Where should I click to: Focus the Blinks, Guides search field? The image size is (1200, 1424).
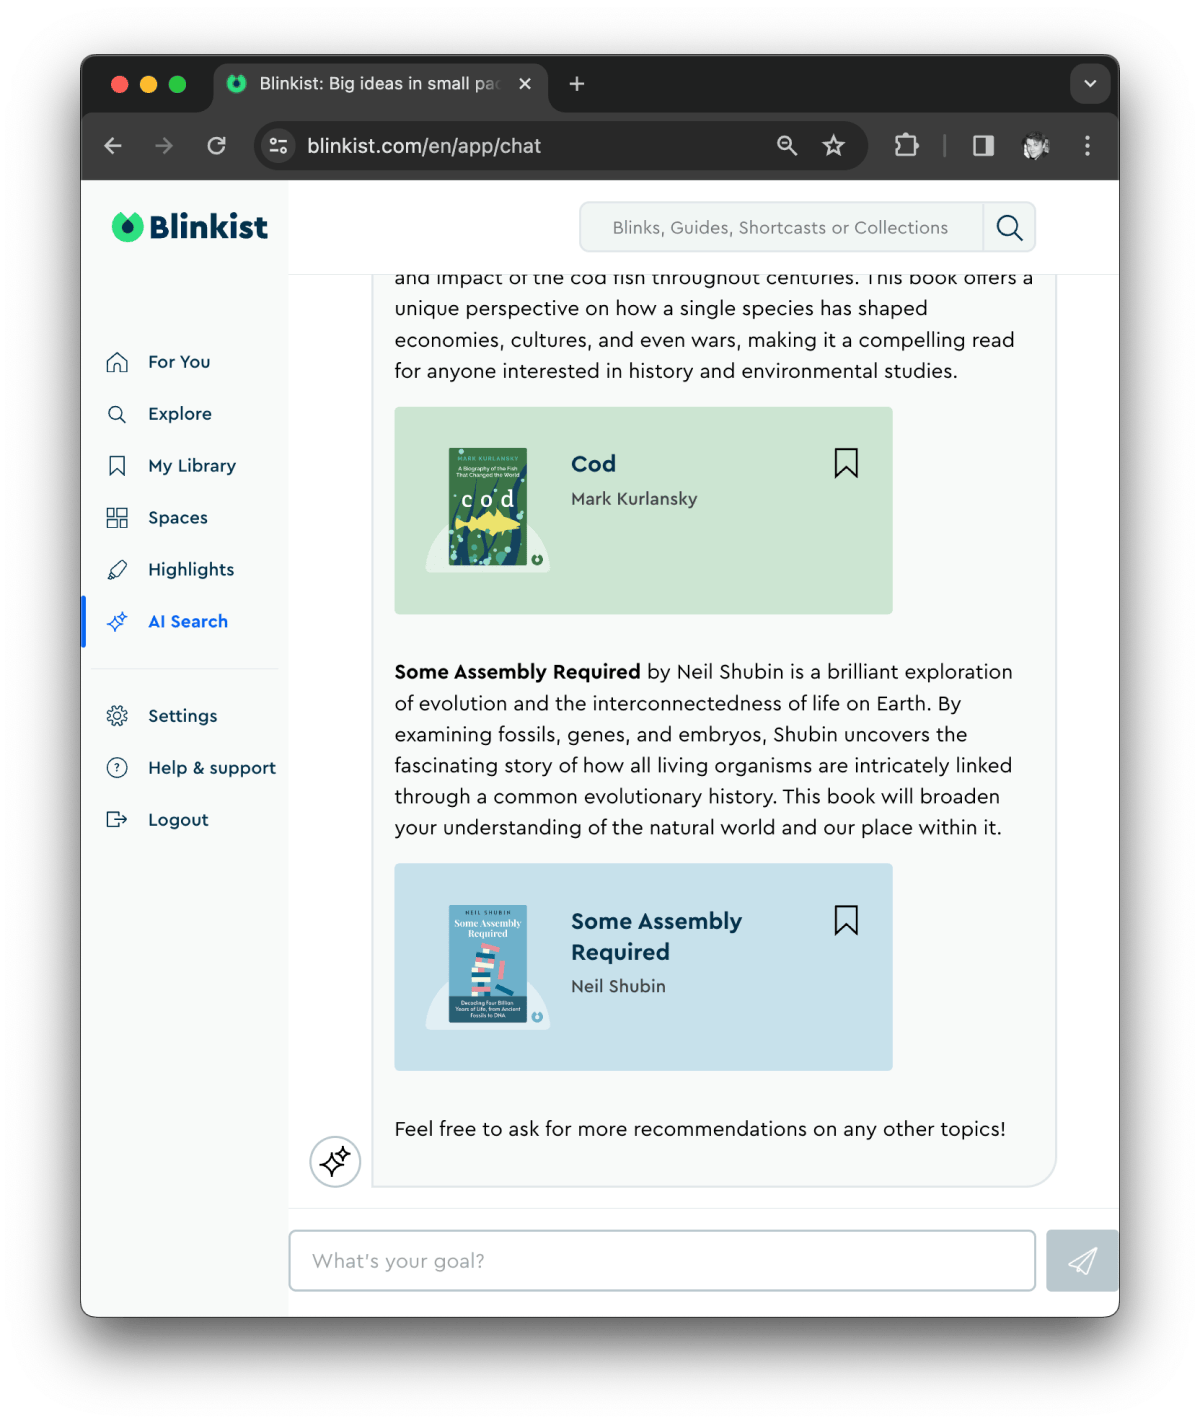781,228
